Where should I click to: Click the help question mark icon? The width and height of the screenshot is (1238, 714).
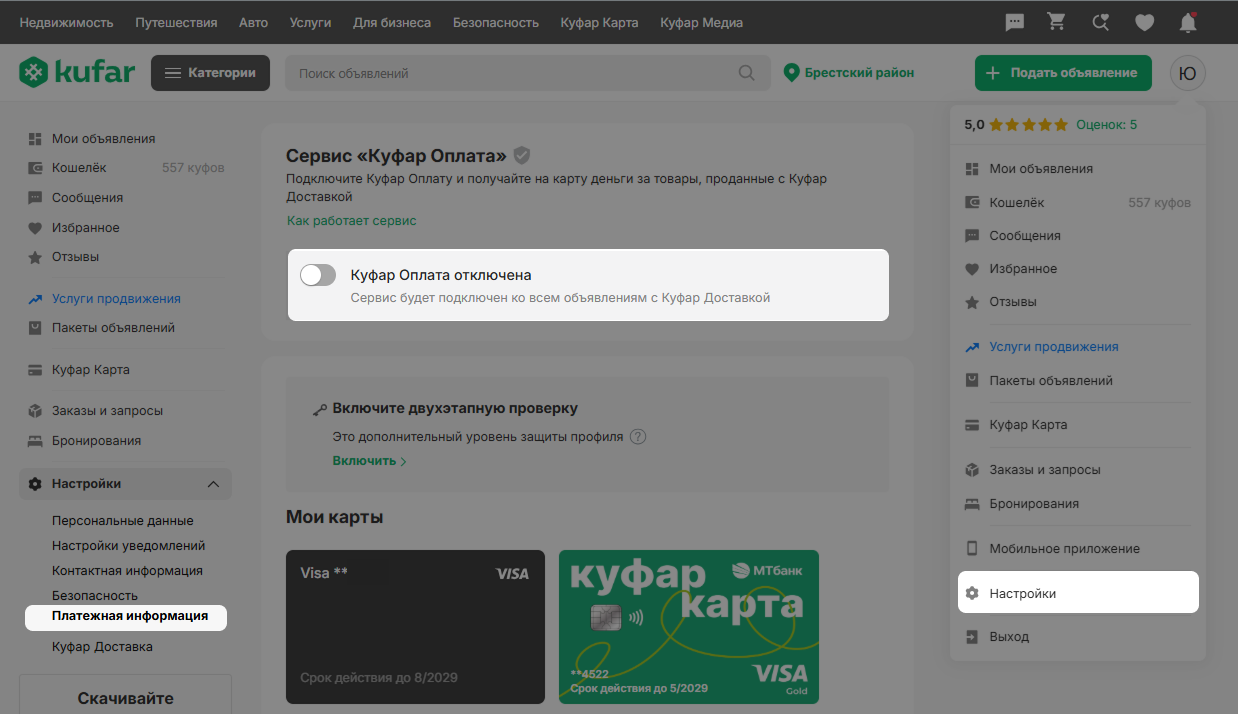pos(638,437)
